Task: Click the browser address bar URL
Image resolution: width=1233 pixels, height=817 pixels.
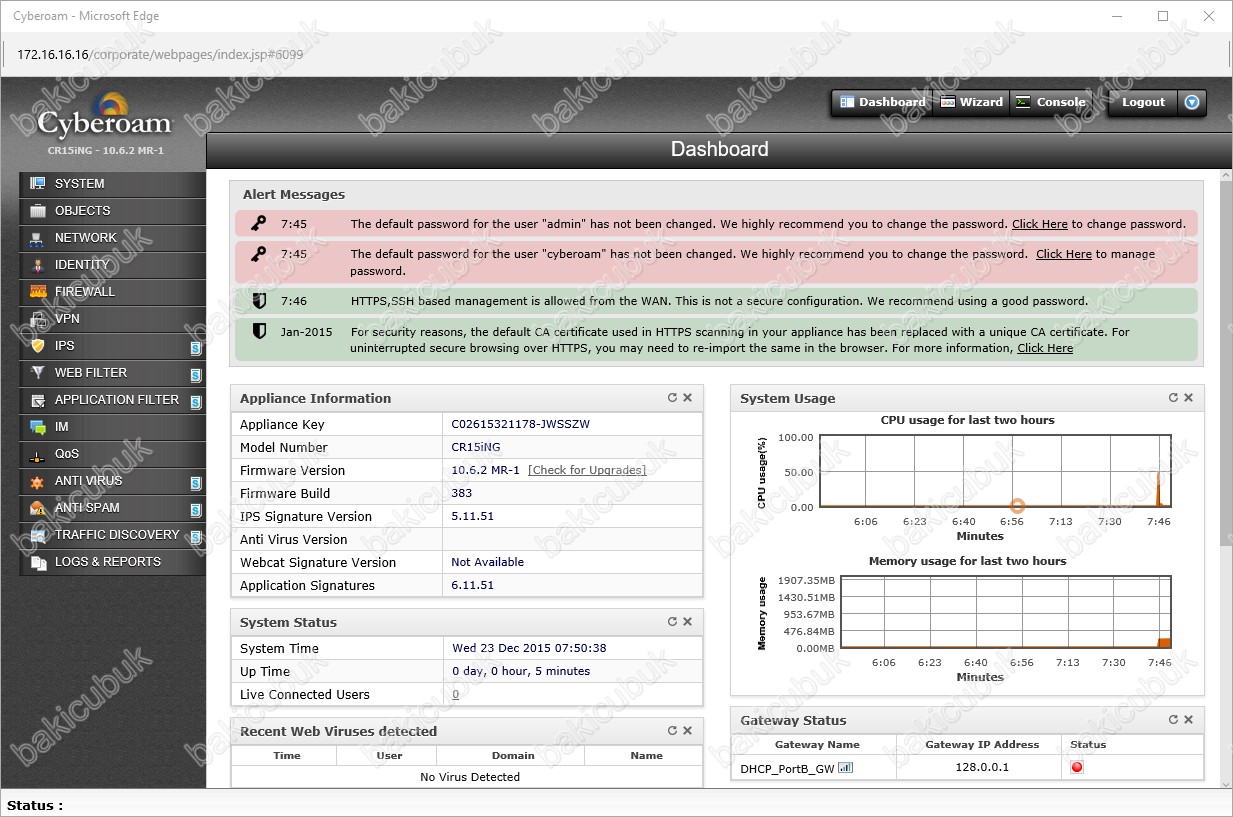Action: coord(160,54)
